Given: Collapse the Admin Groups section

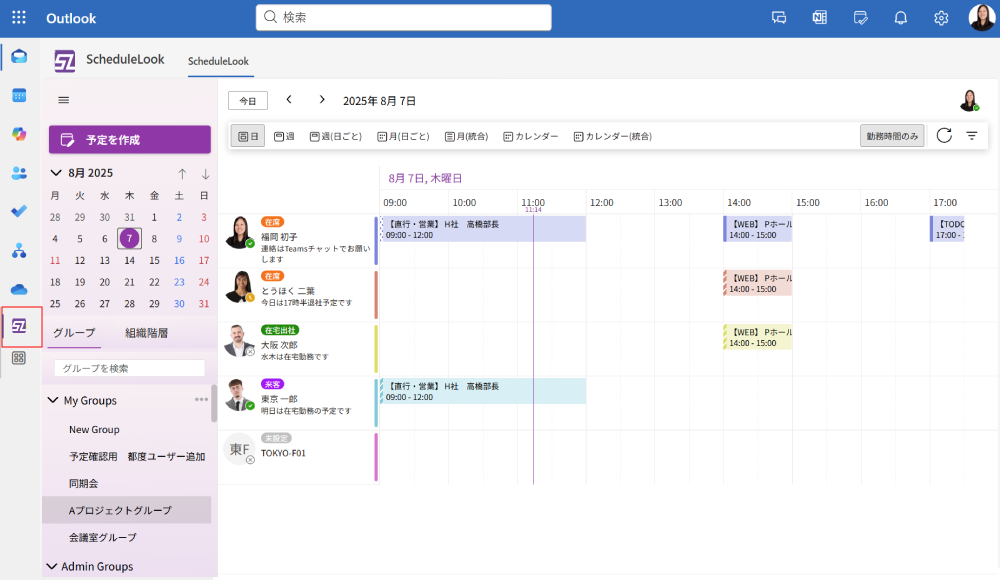Looking at the screenshot, I should [52, 566].
